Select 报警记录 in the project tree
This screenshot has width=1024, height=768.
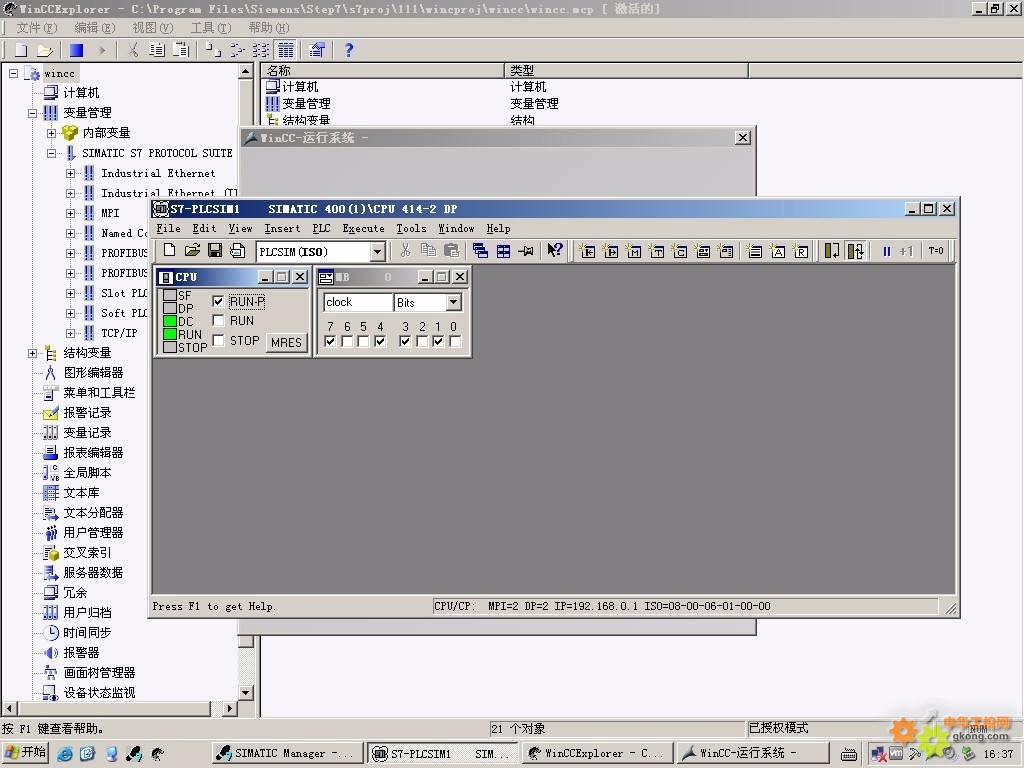(87, 413)
